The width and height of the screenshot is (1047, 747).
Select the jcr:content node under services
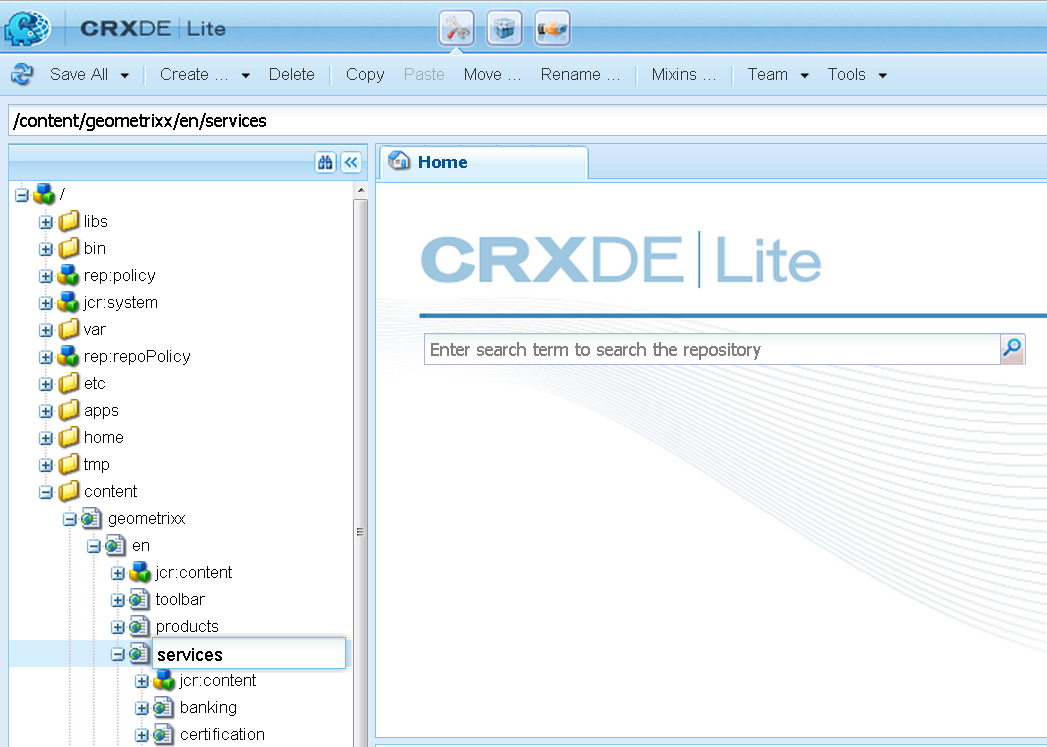tap(218, 680)
